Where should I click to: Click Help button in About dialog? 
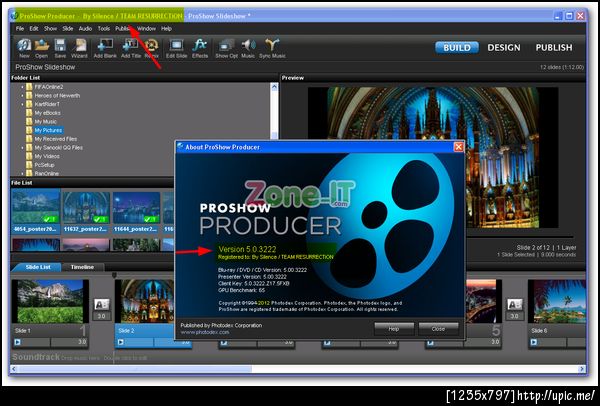394,329
